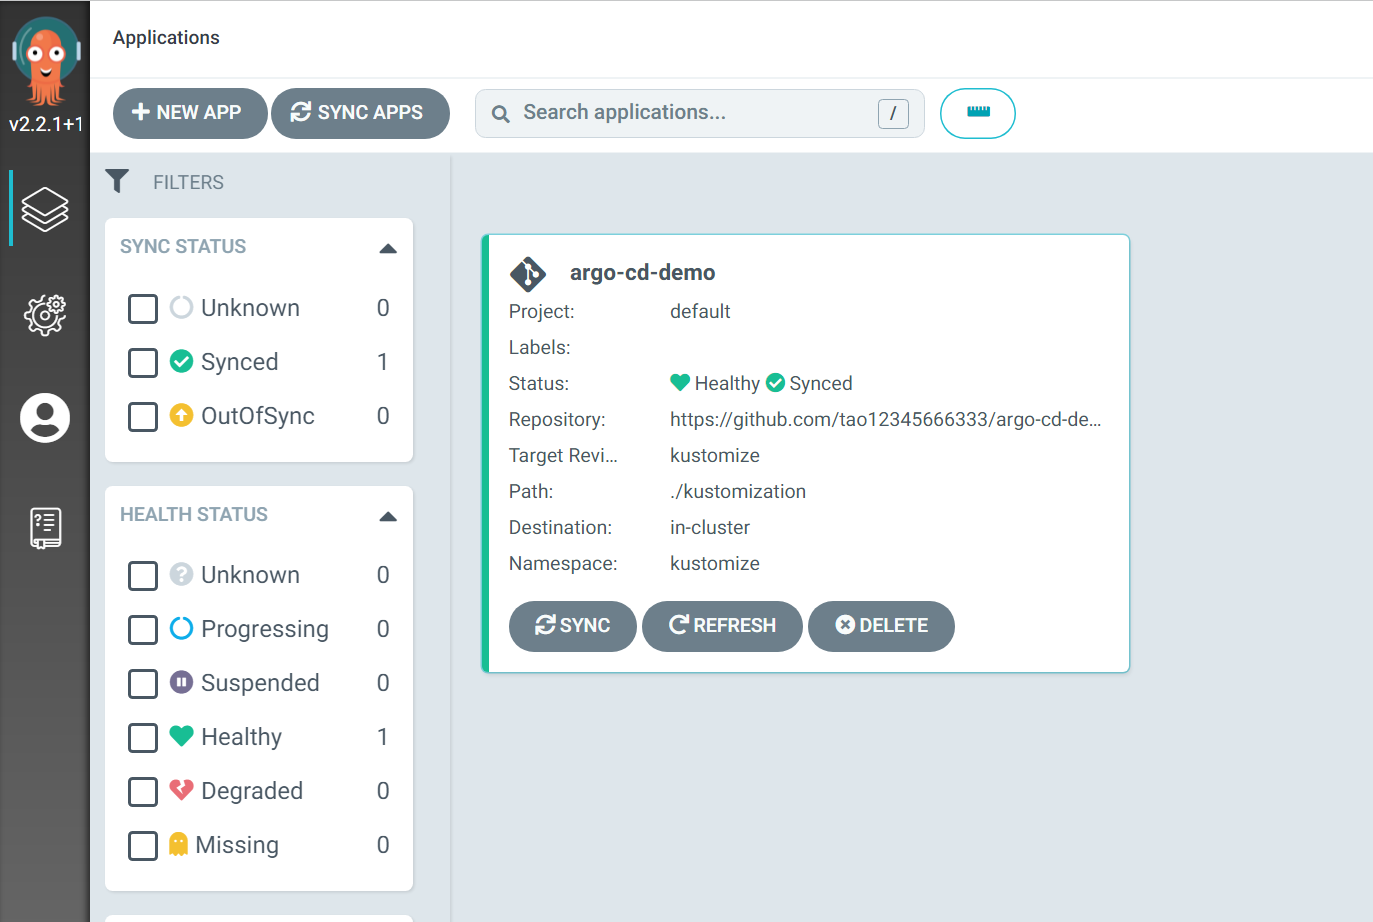Image resolution: width=1373 pixels, height=922 pixels.
Task: Check the Missing filter checkbox
Action: click(143, 846)
